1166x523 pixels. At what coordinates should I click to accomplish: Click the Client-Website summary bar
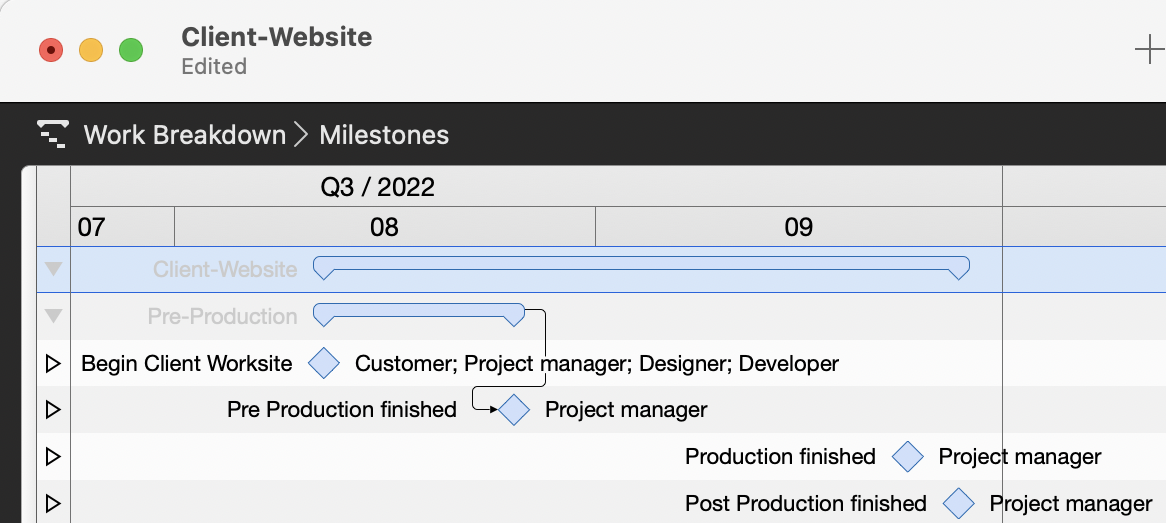tap(641, 265)
